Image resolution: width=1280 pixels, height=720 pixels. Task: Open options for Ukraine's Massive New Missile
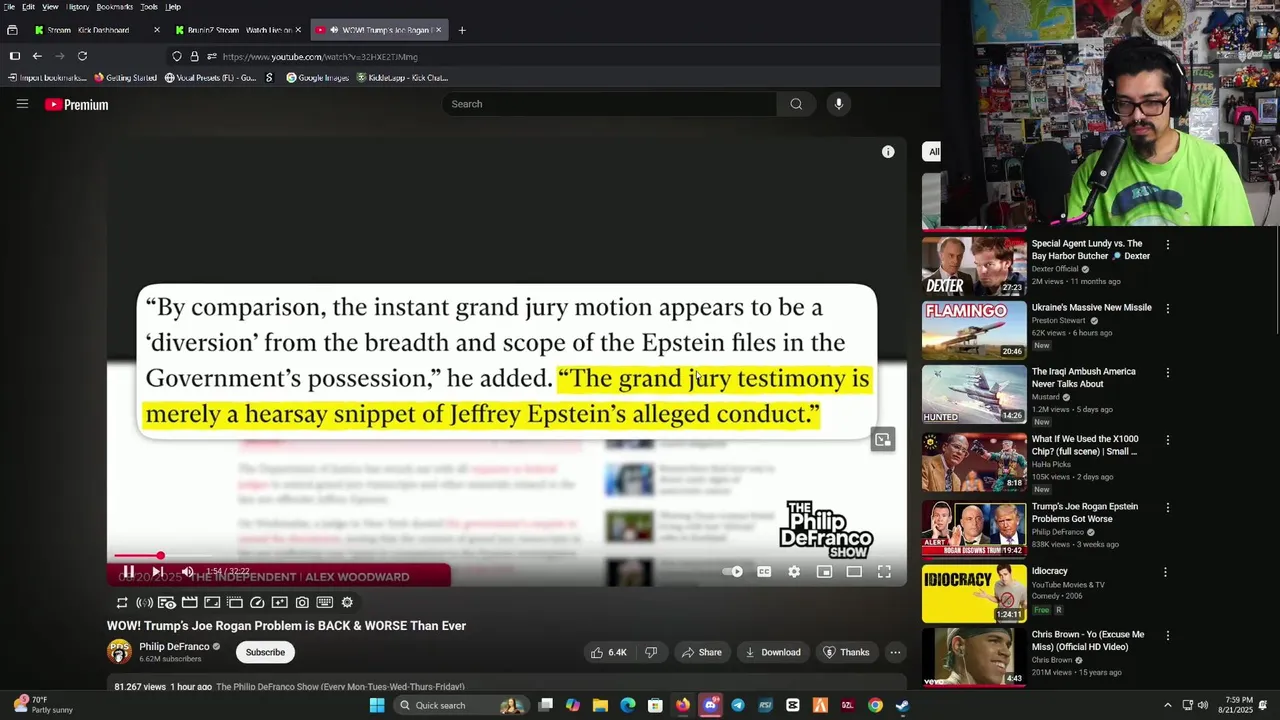click(x=1167, y=309)
